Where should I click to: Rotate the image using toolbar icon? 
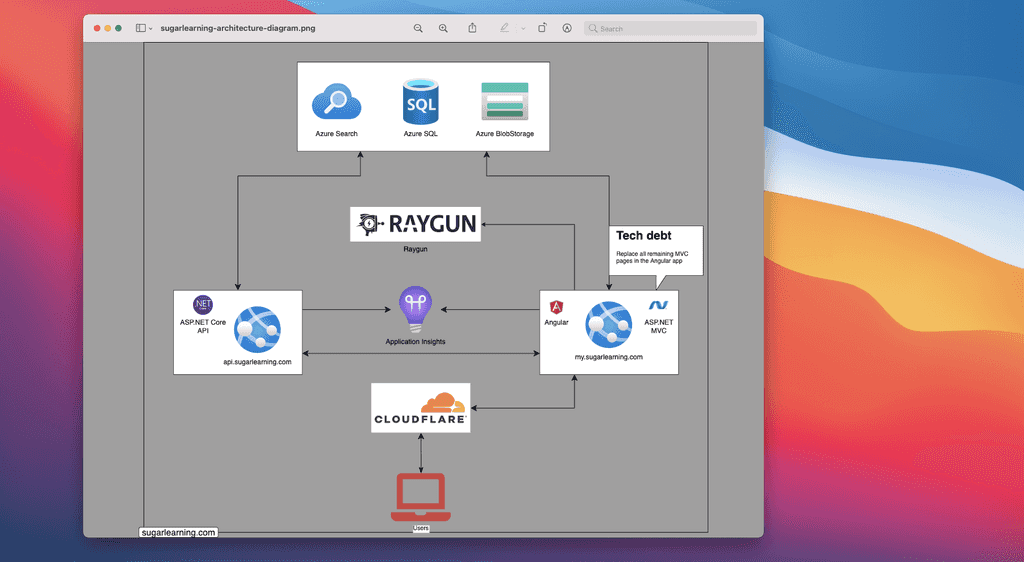pos(542,28)
